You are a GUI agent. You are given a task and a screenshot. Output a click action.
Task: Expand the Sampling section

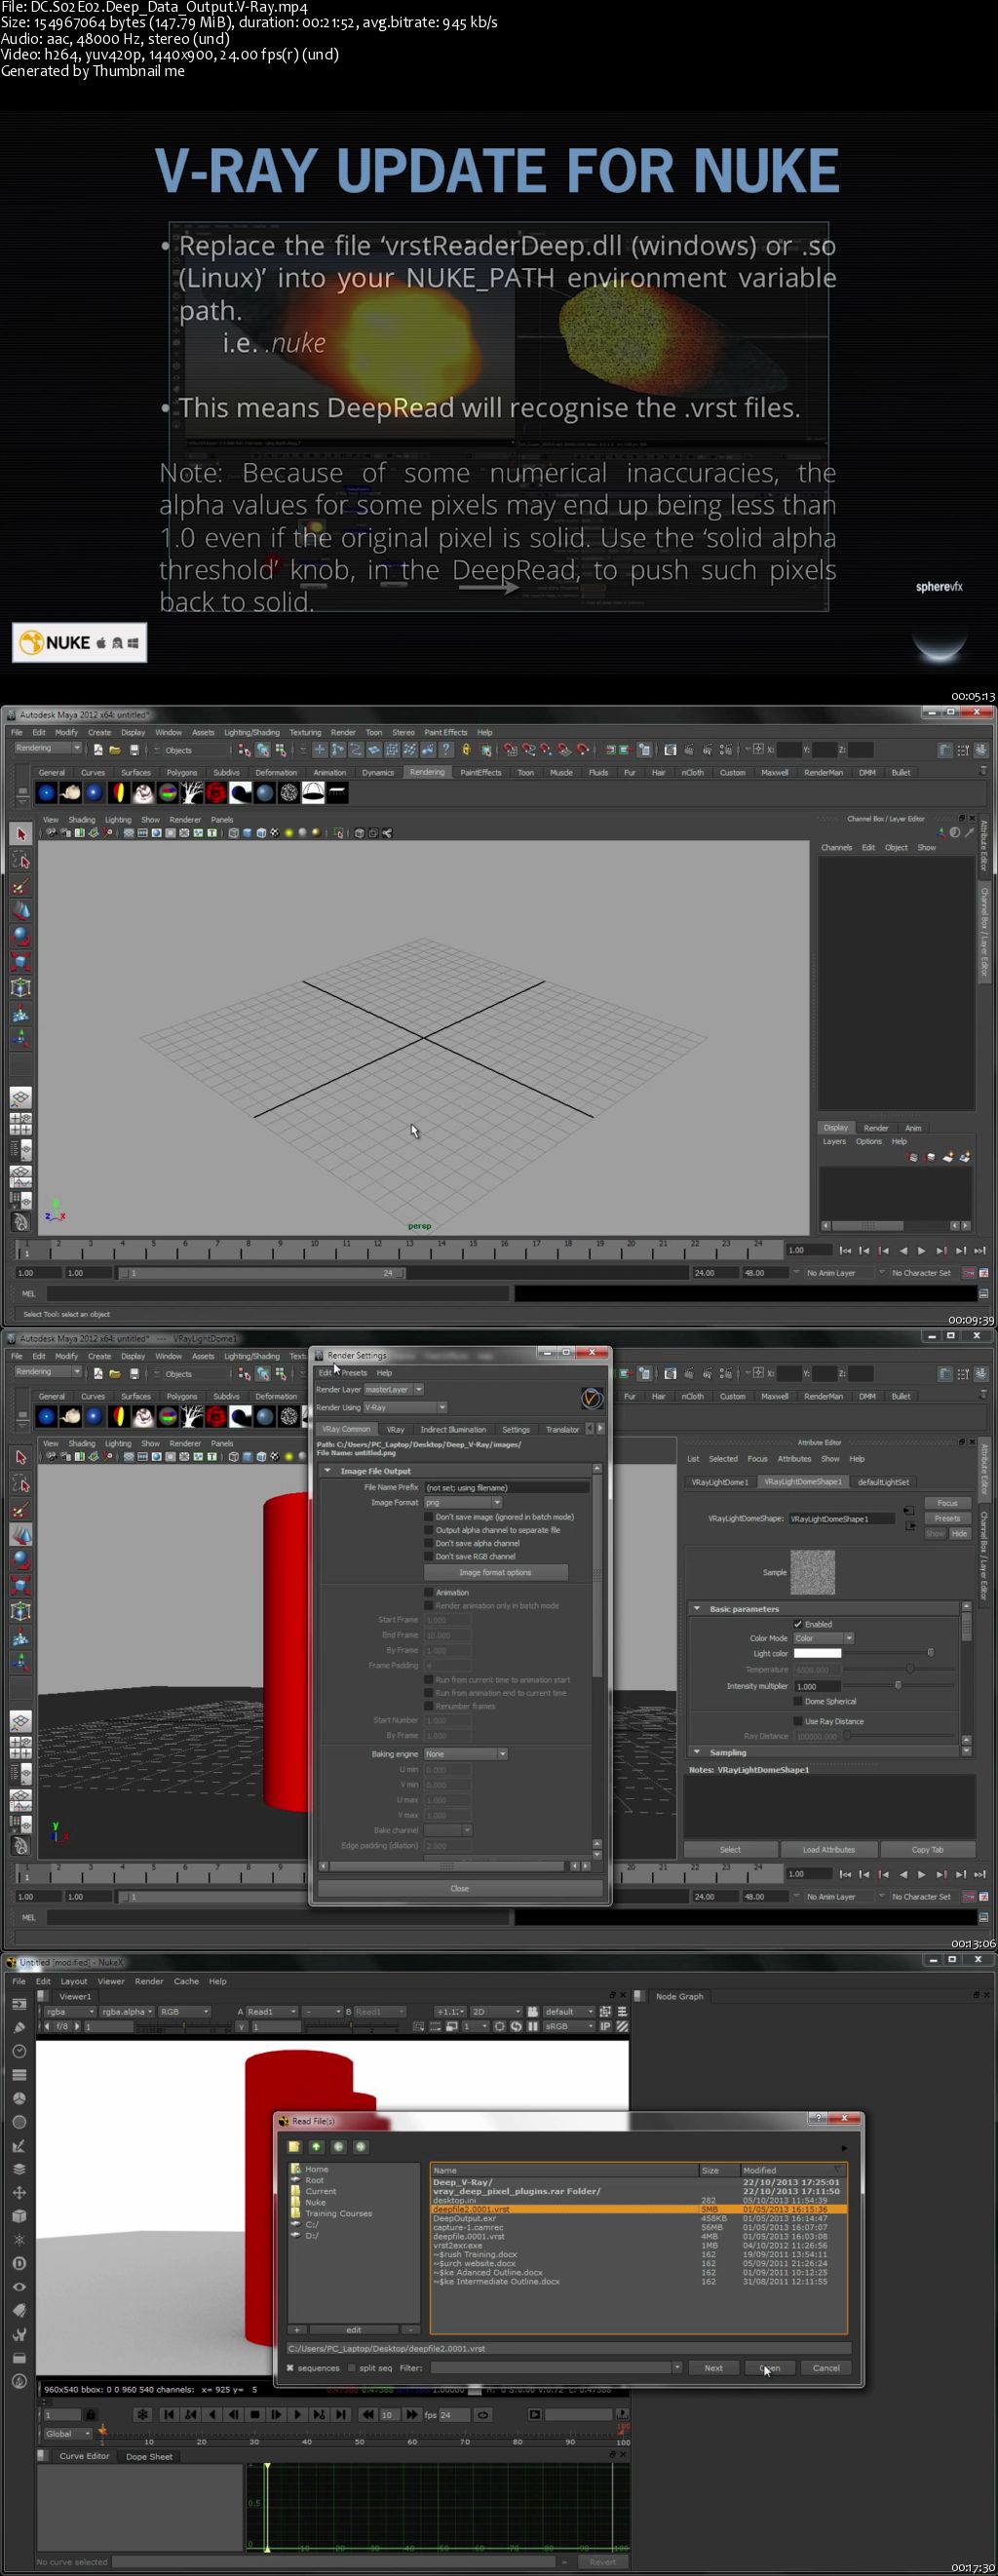(696, 1752)
